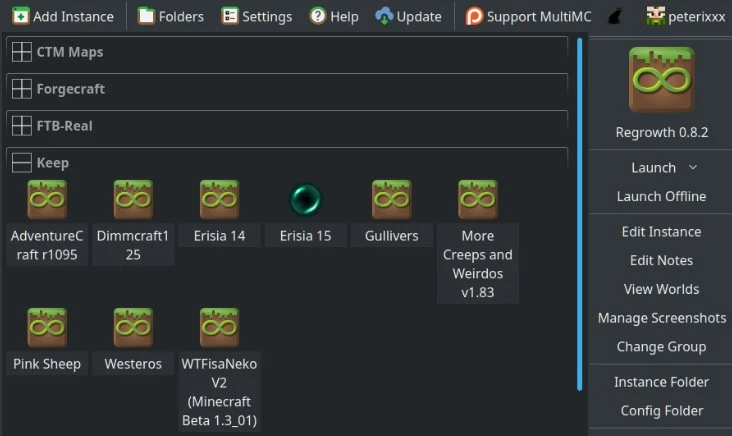The height and width of the screenshot is (436, 732).
Task: Open the Settings dialog
Action: pos(256,16)
